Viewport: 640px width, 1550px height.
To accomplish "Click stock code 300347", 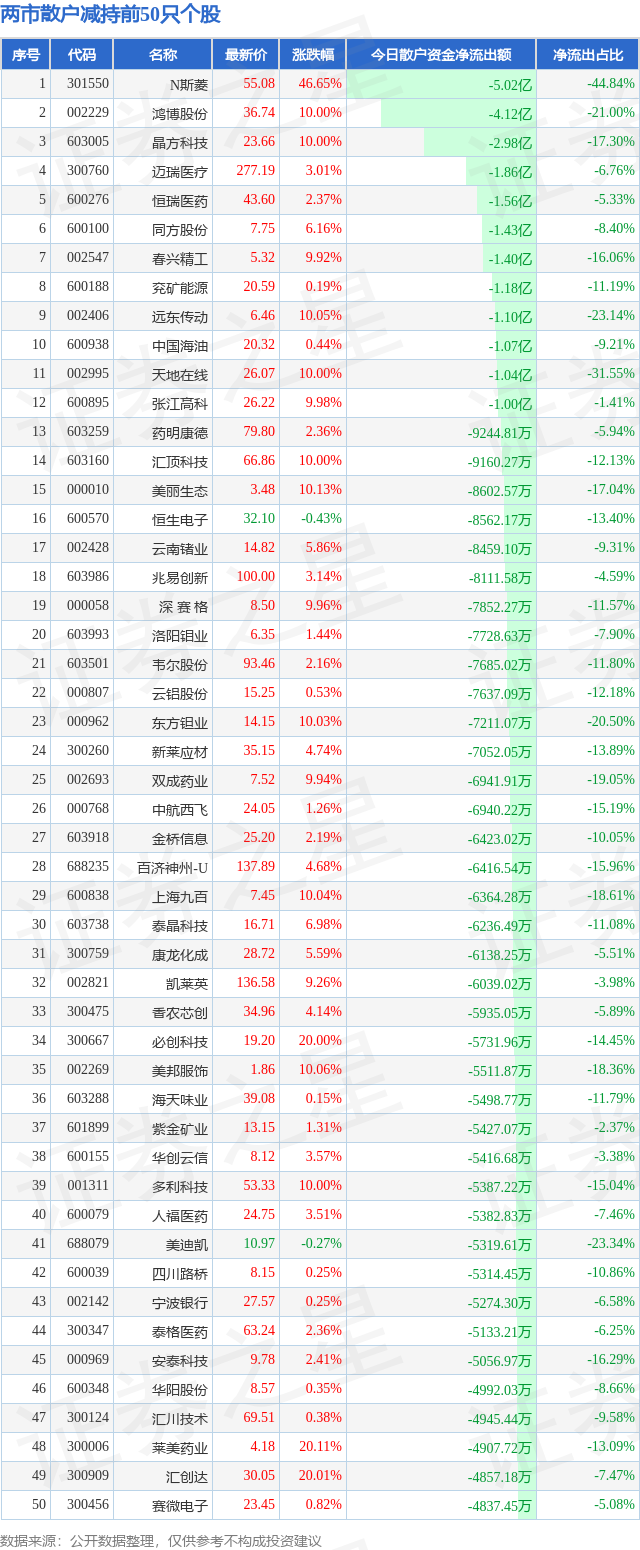I will 88,1331.
